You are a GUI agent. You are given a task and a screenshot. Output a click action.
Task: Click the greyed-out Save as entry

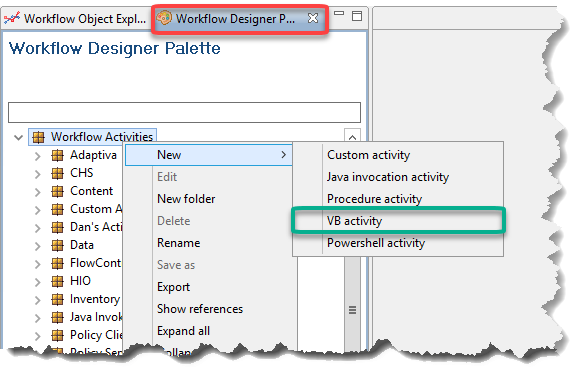[209, 265]
